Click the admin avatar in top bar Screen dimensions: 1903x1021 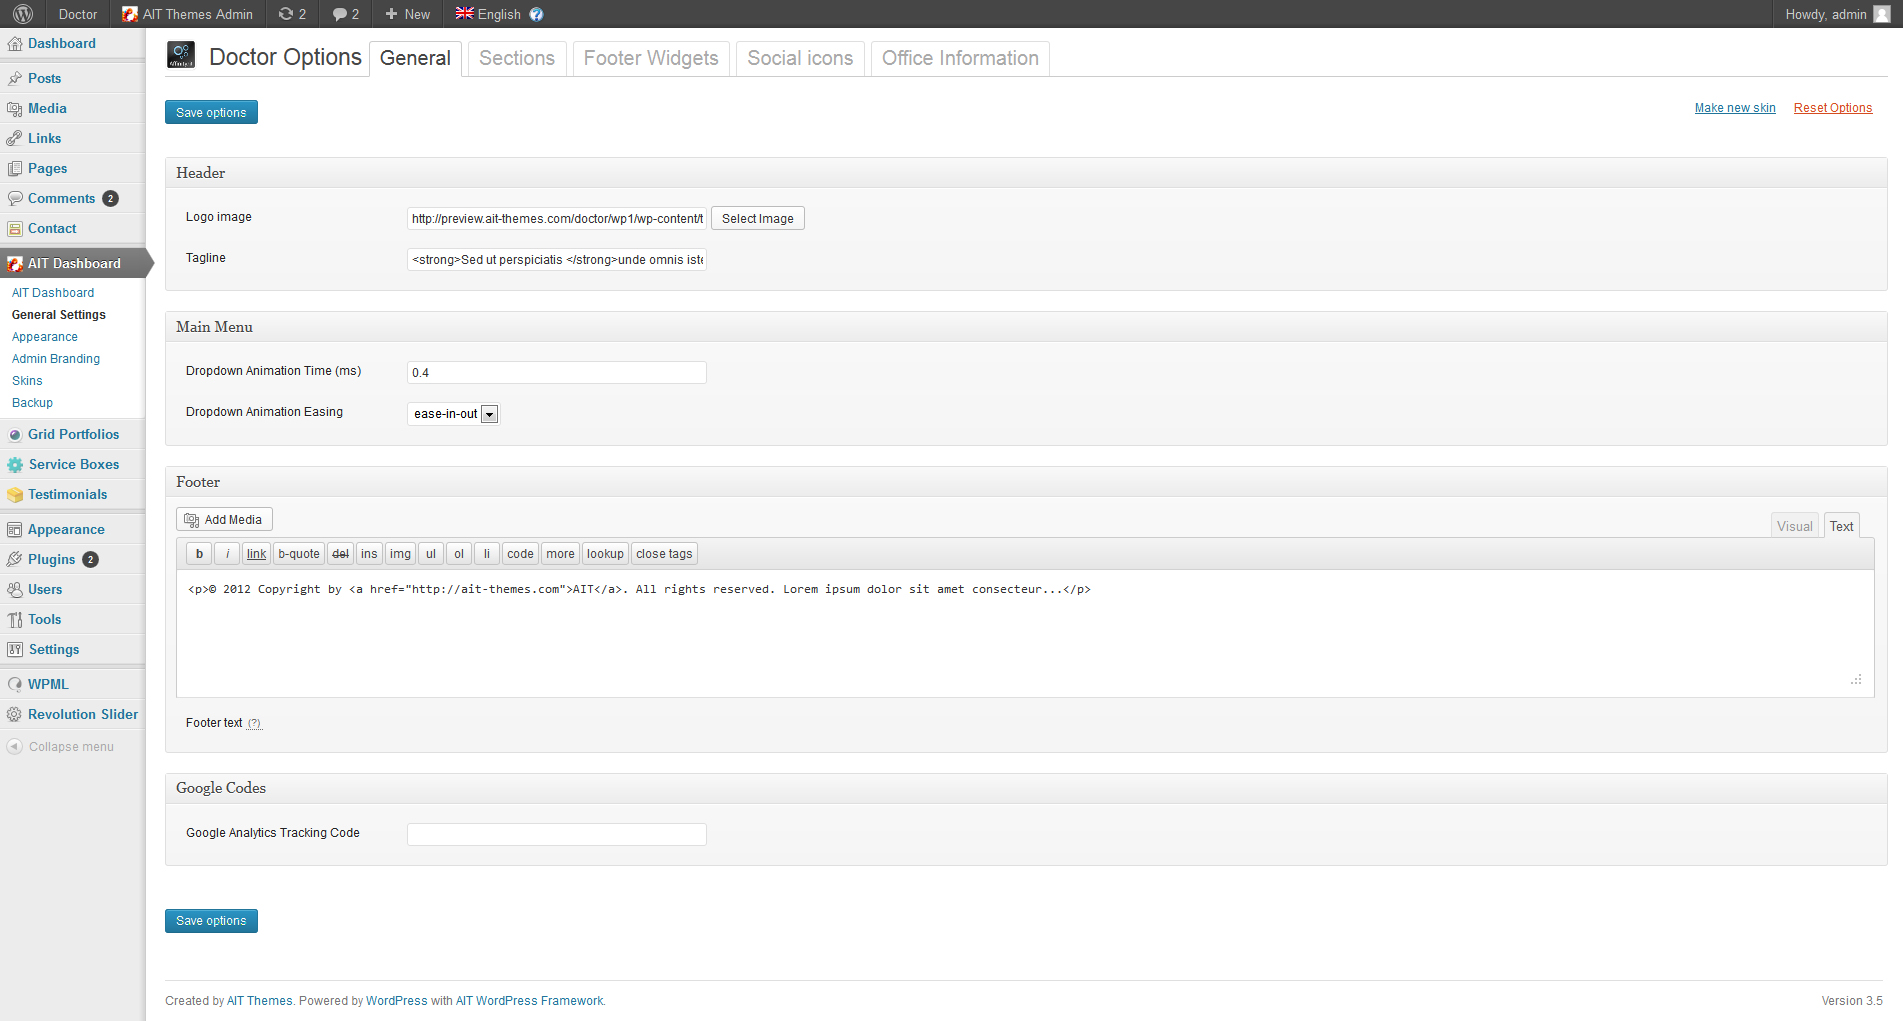1881,14
